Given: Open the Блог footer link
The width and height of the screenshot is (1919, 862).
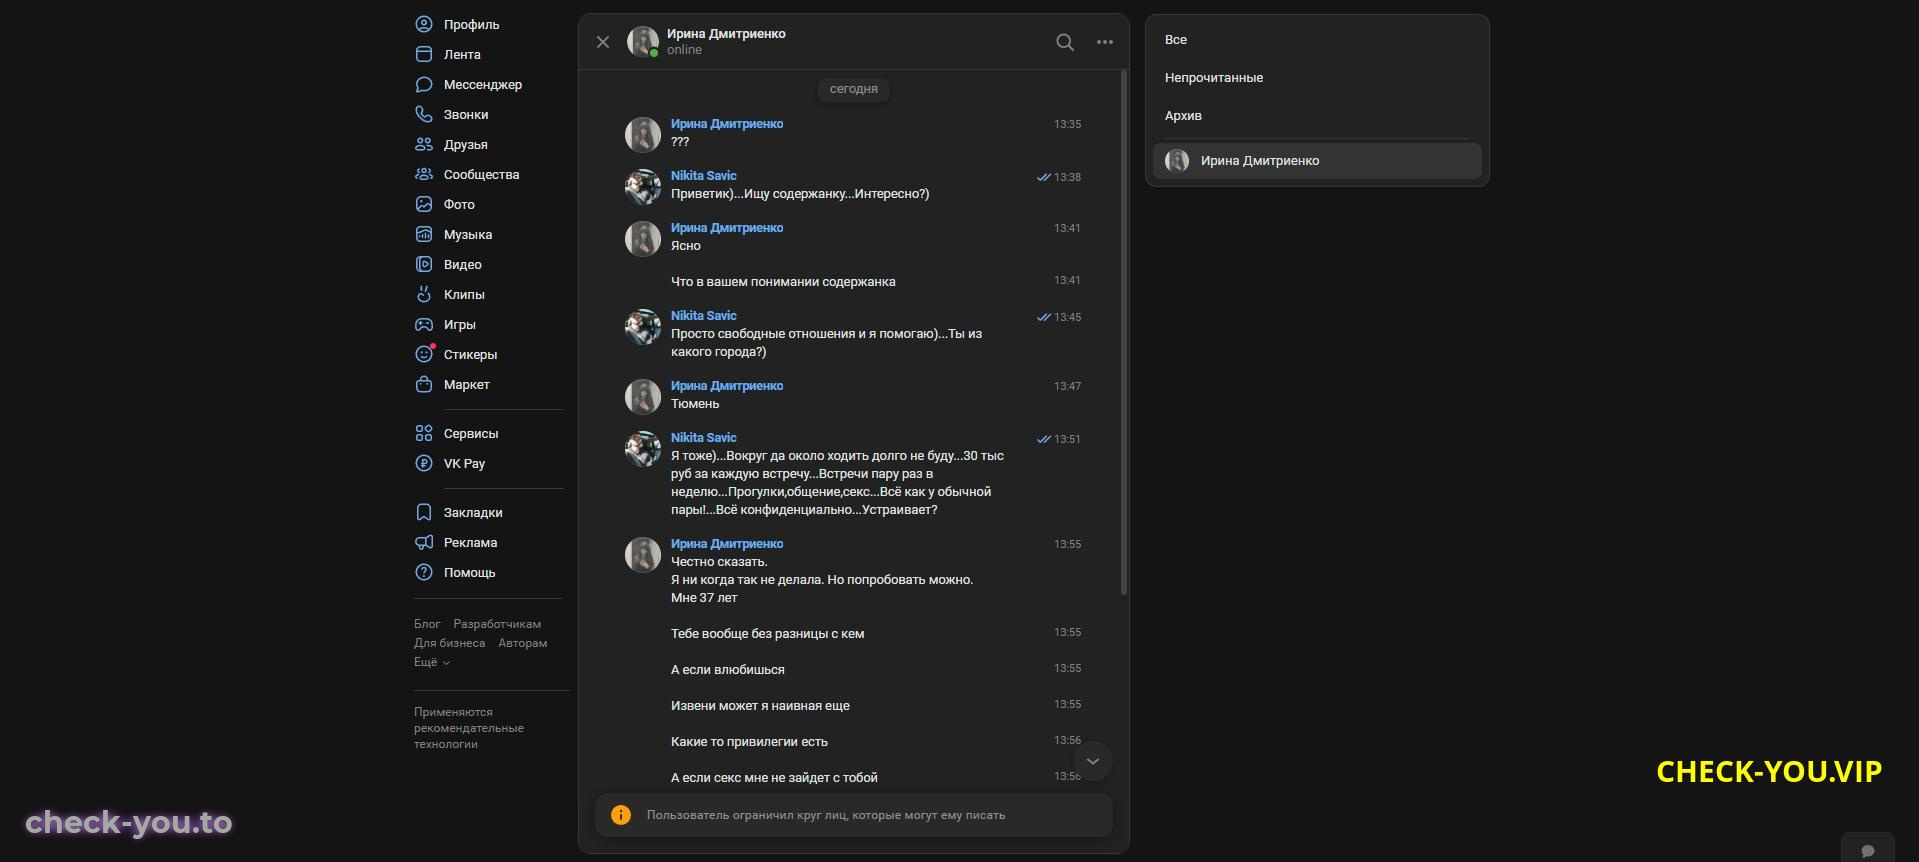Looking at the screenshot, I should click(427, 624).
